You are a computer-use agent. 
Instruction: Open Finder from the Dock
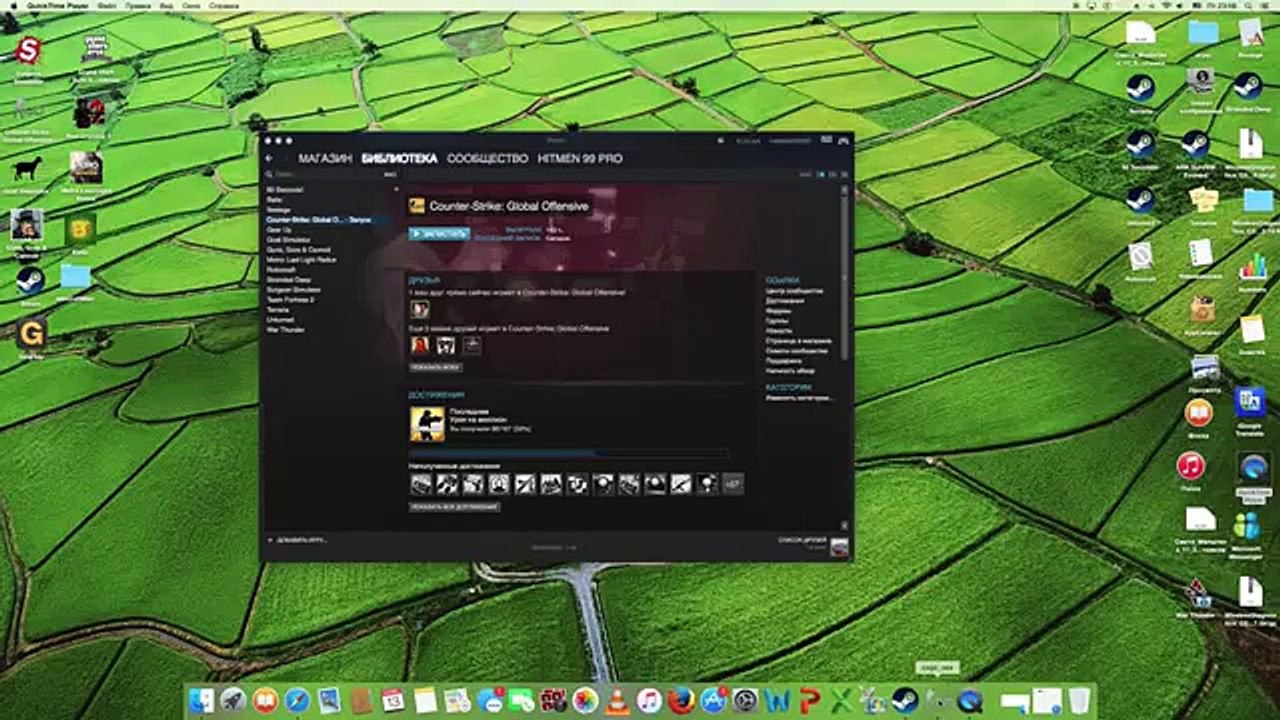[x=202, y=700]
